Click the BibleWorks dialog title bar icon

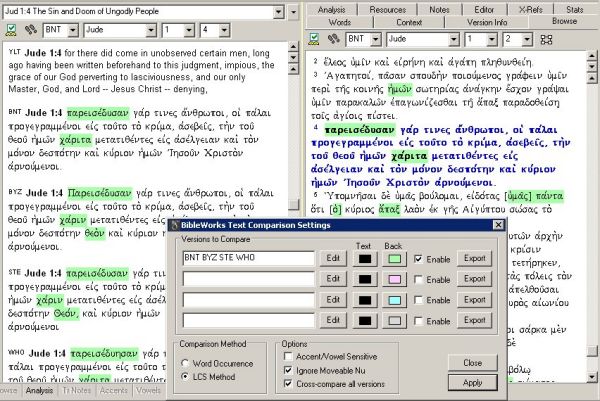[175, 225]
